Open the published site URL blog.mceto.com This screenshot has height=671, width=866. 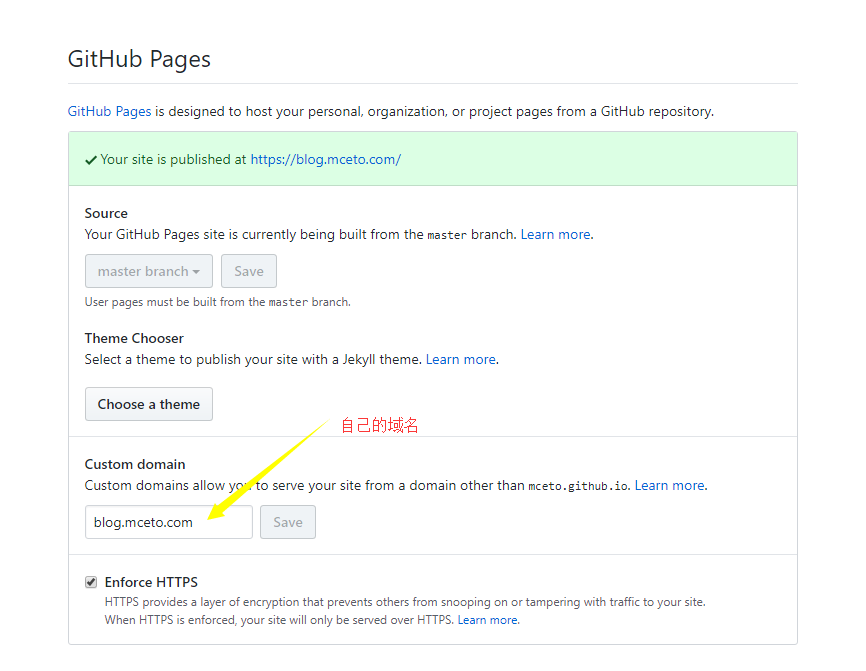point(325,160)
